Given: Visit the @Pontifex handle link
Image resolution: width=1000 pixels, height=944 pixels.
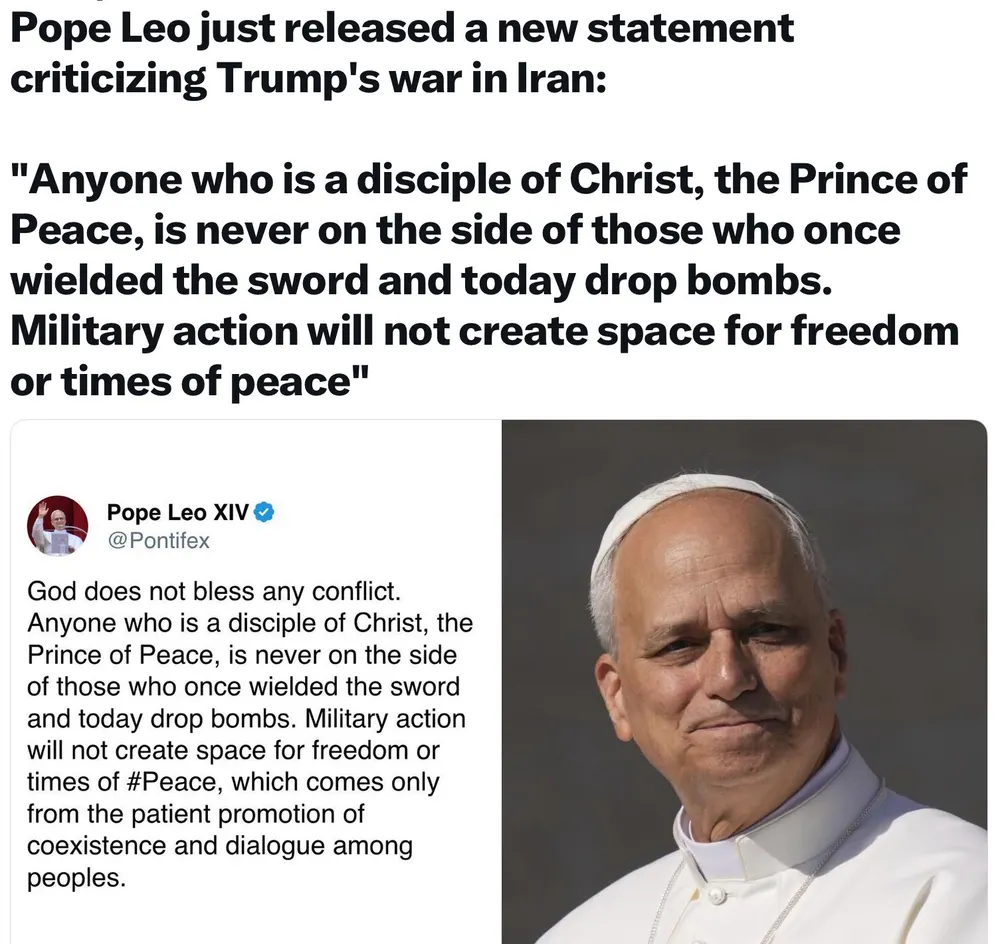Looking at the screenshot, I should [158, 541].
